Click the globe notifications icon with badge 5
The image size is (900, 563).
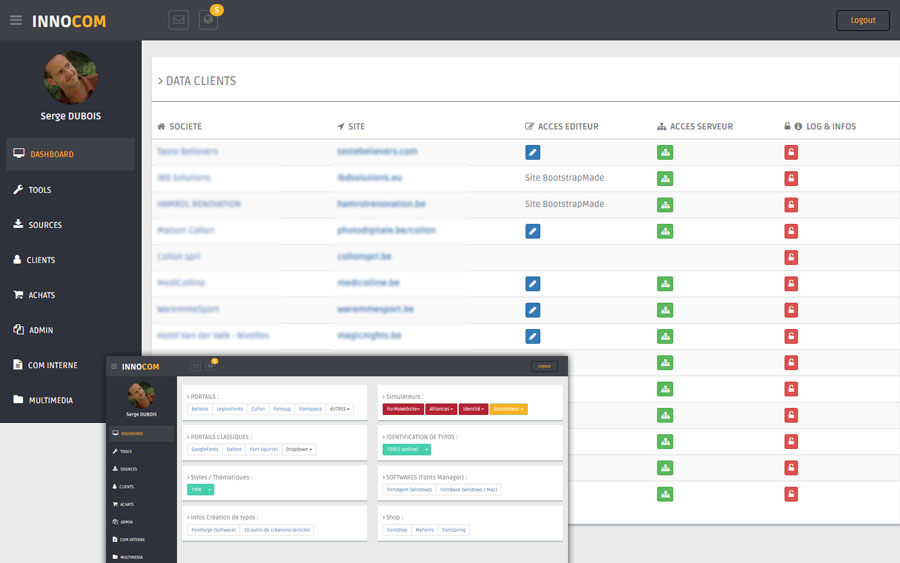pos(208,20)
